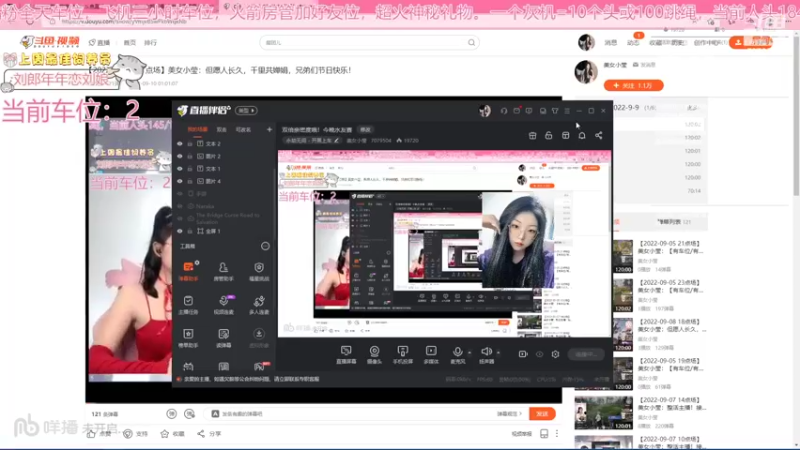The width and height of the screenshot is (800, 450).
Task: Click the start streaming button in bottom bar
Action: tap(586, 354)
